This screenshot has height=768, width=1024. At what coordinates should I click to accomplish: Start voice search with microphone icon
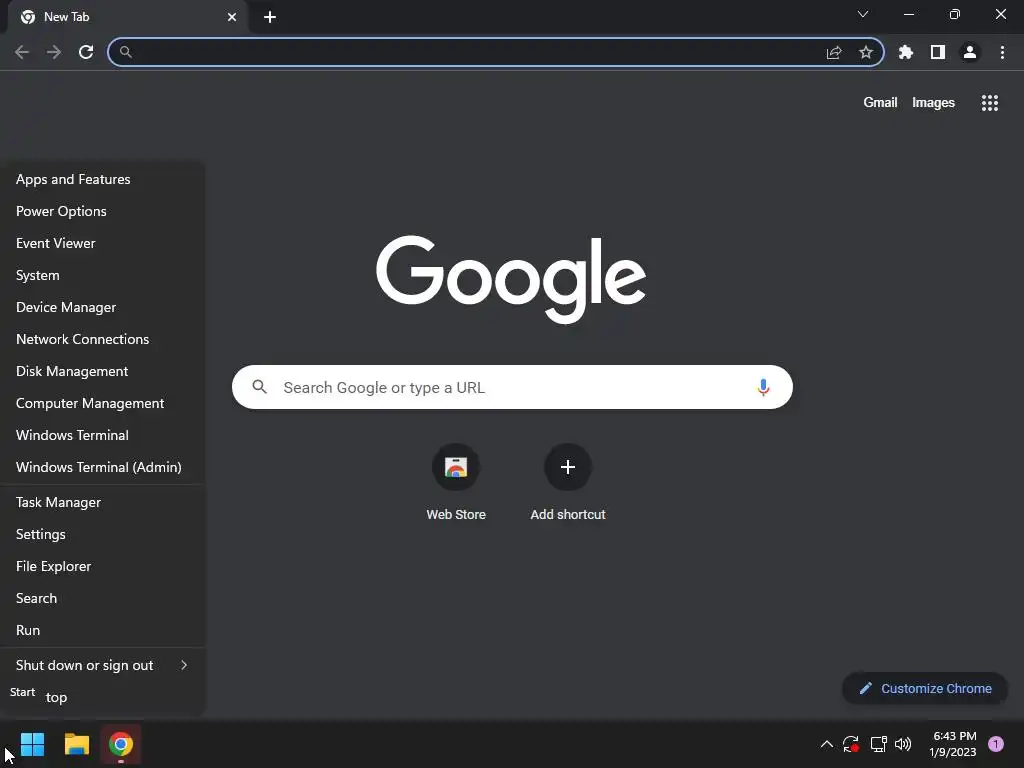pos(763,387)
